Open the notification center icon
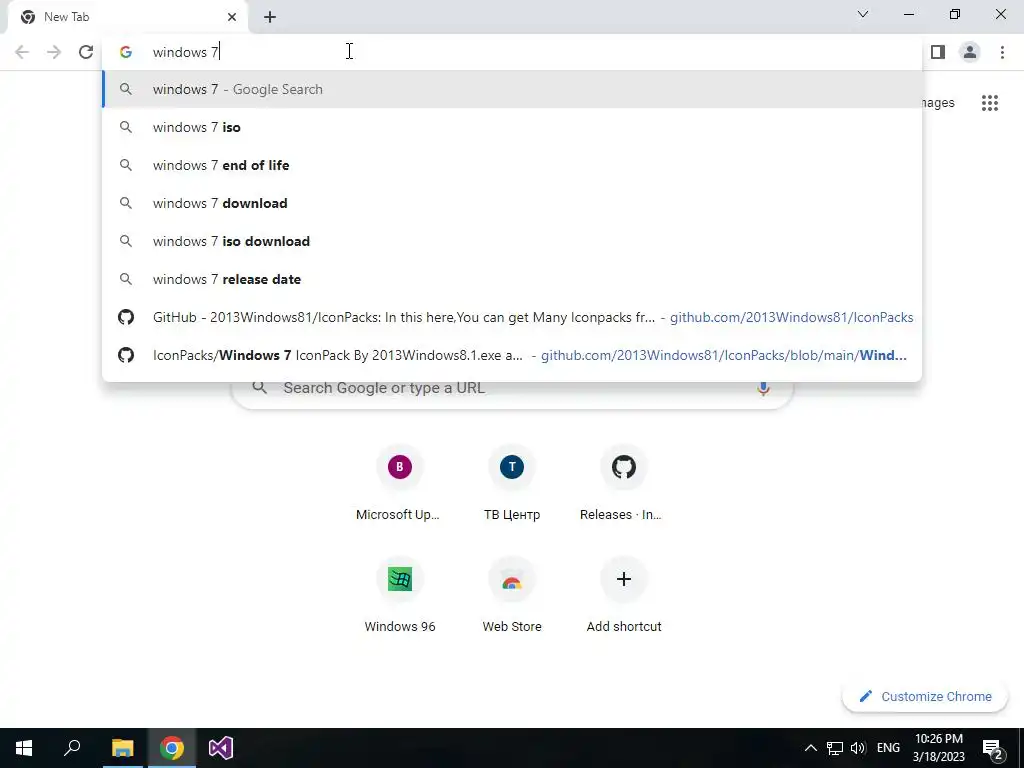 (x=993, y=748)
